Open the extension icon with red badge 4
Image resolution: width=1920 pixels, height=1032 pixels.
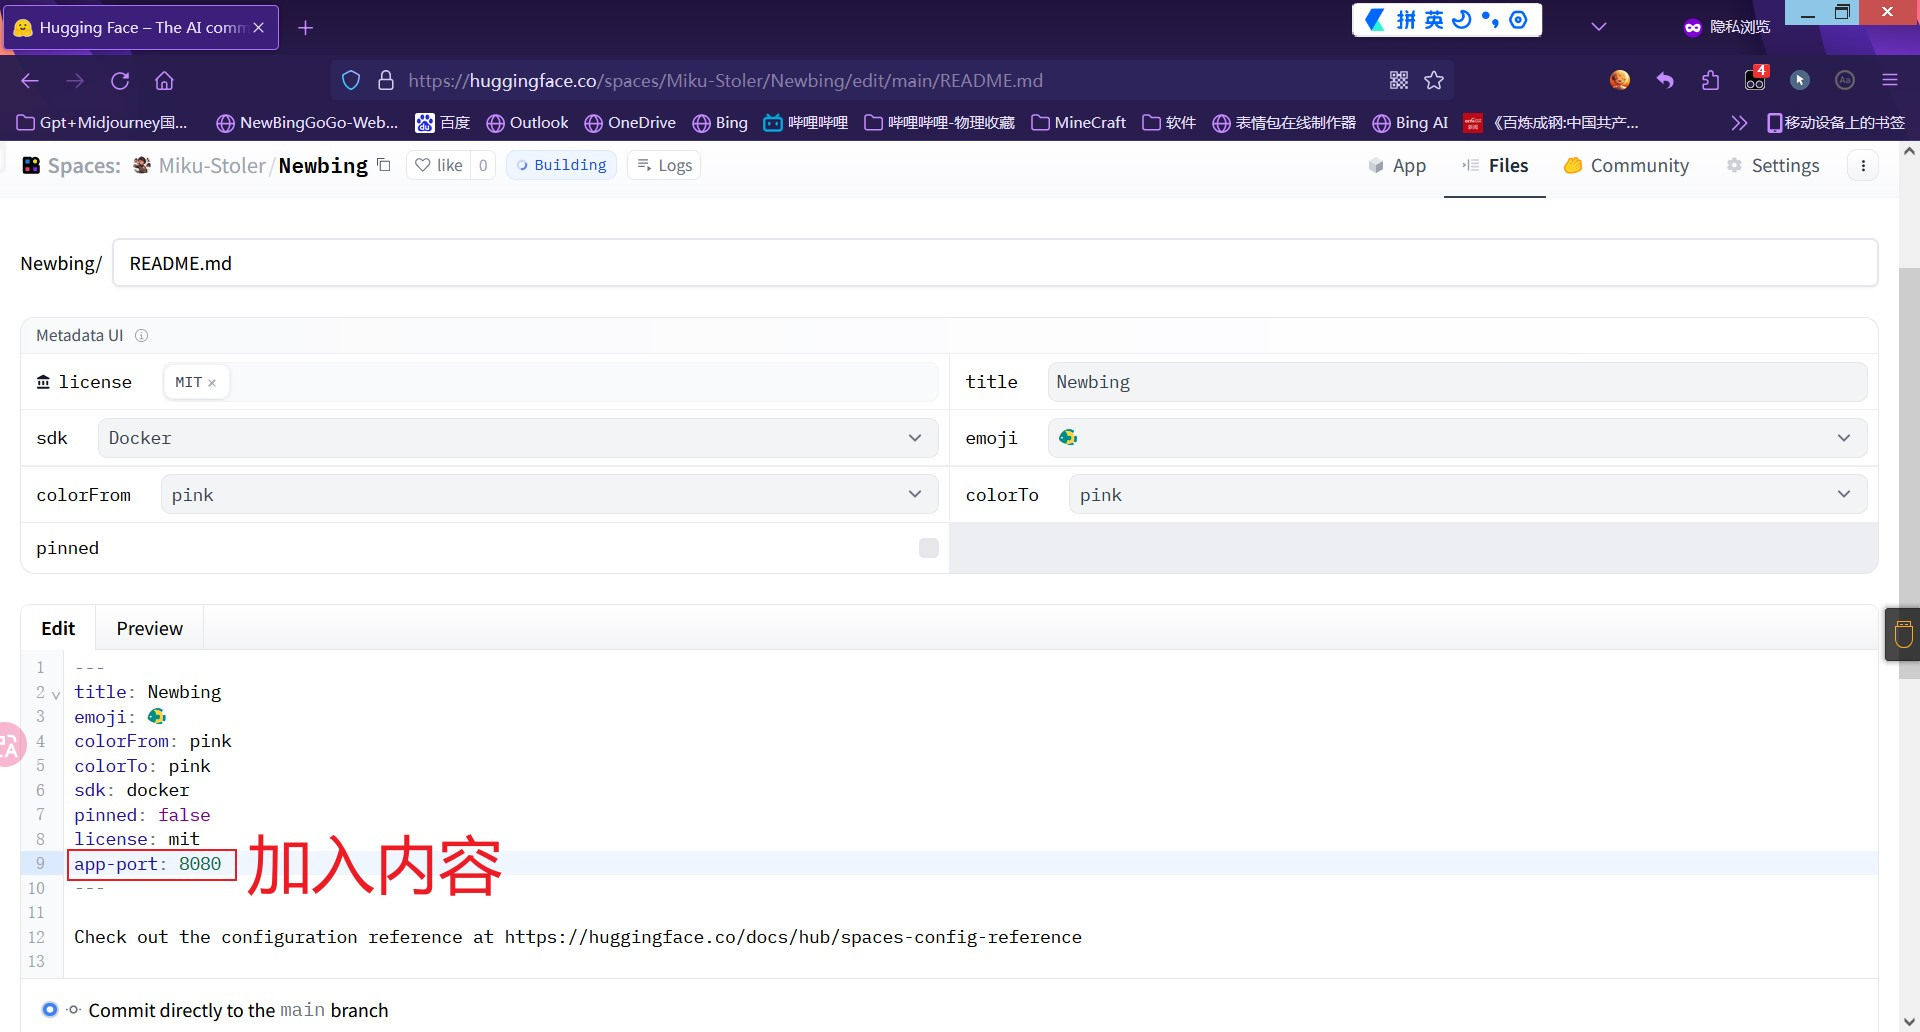point(1755,79)
